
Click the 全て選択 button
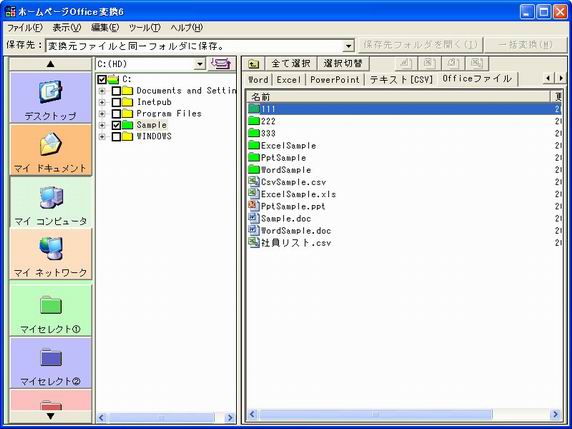(291, 63)
